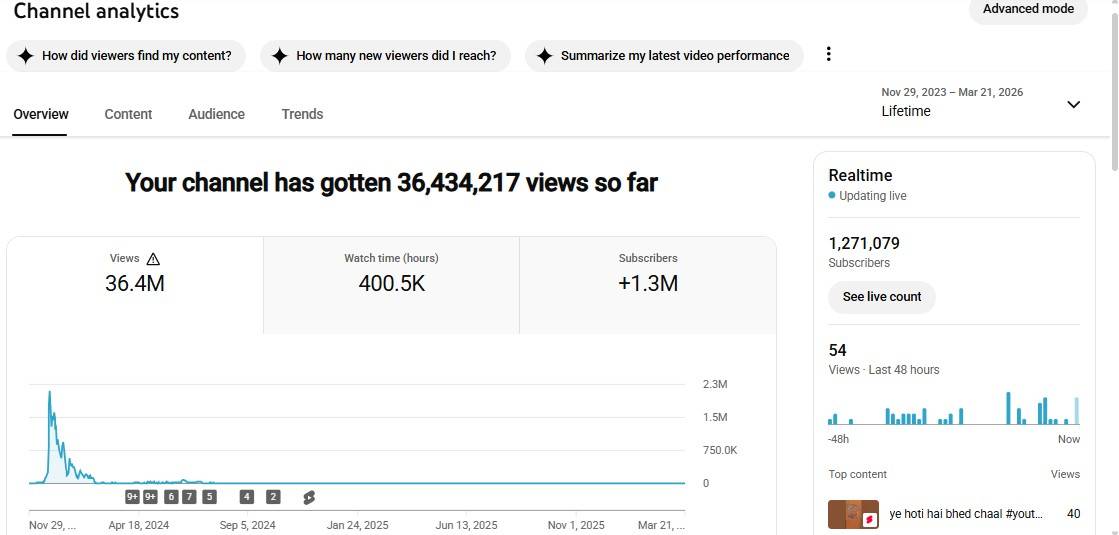The height and width of the screenshot is (535, 1119).
Task: Select the Subscribers metric card
Action: click(x=647, y=273)
